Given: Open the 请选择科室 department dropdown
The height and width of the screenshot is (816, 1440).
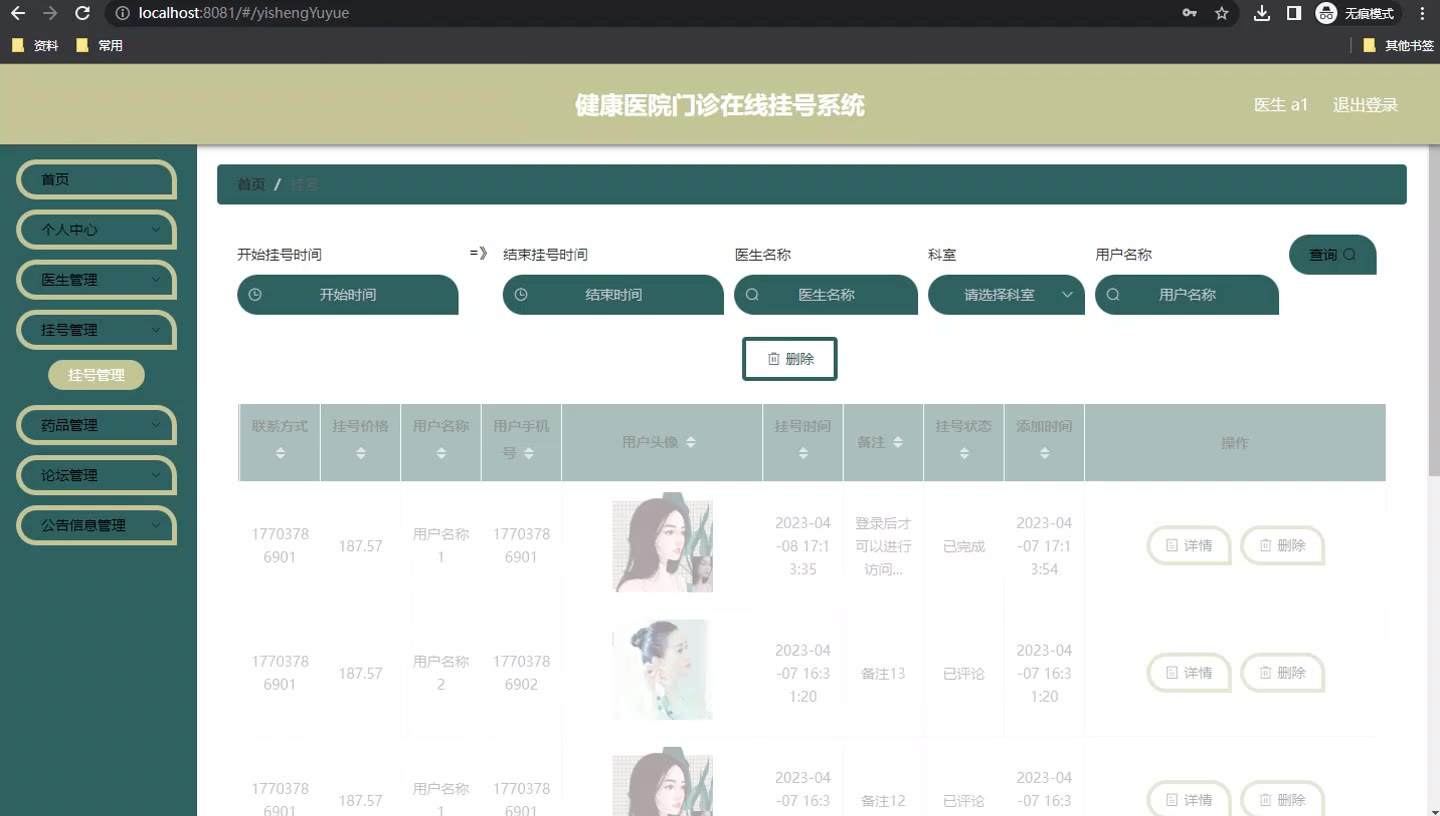Looking at the screenshot, I should pos(1006,295).
